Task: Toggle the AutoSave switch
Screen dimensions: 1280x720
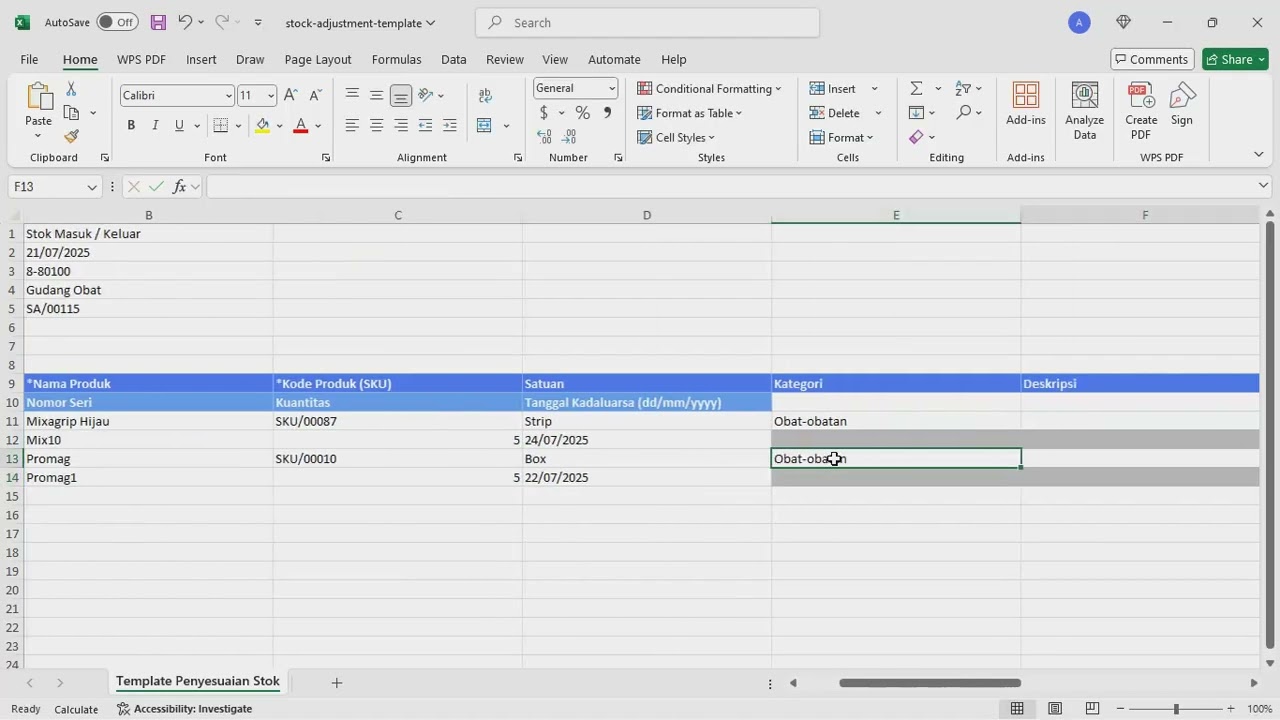Action: (x=118, y=22)
